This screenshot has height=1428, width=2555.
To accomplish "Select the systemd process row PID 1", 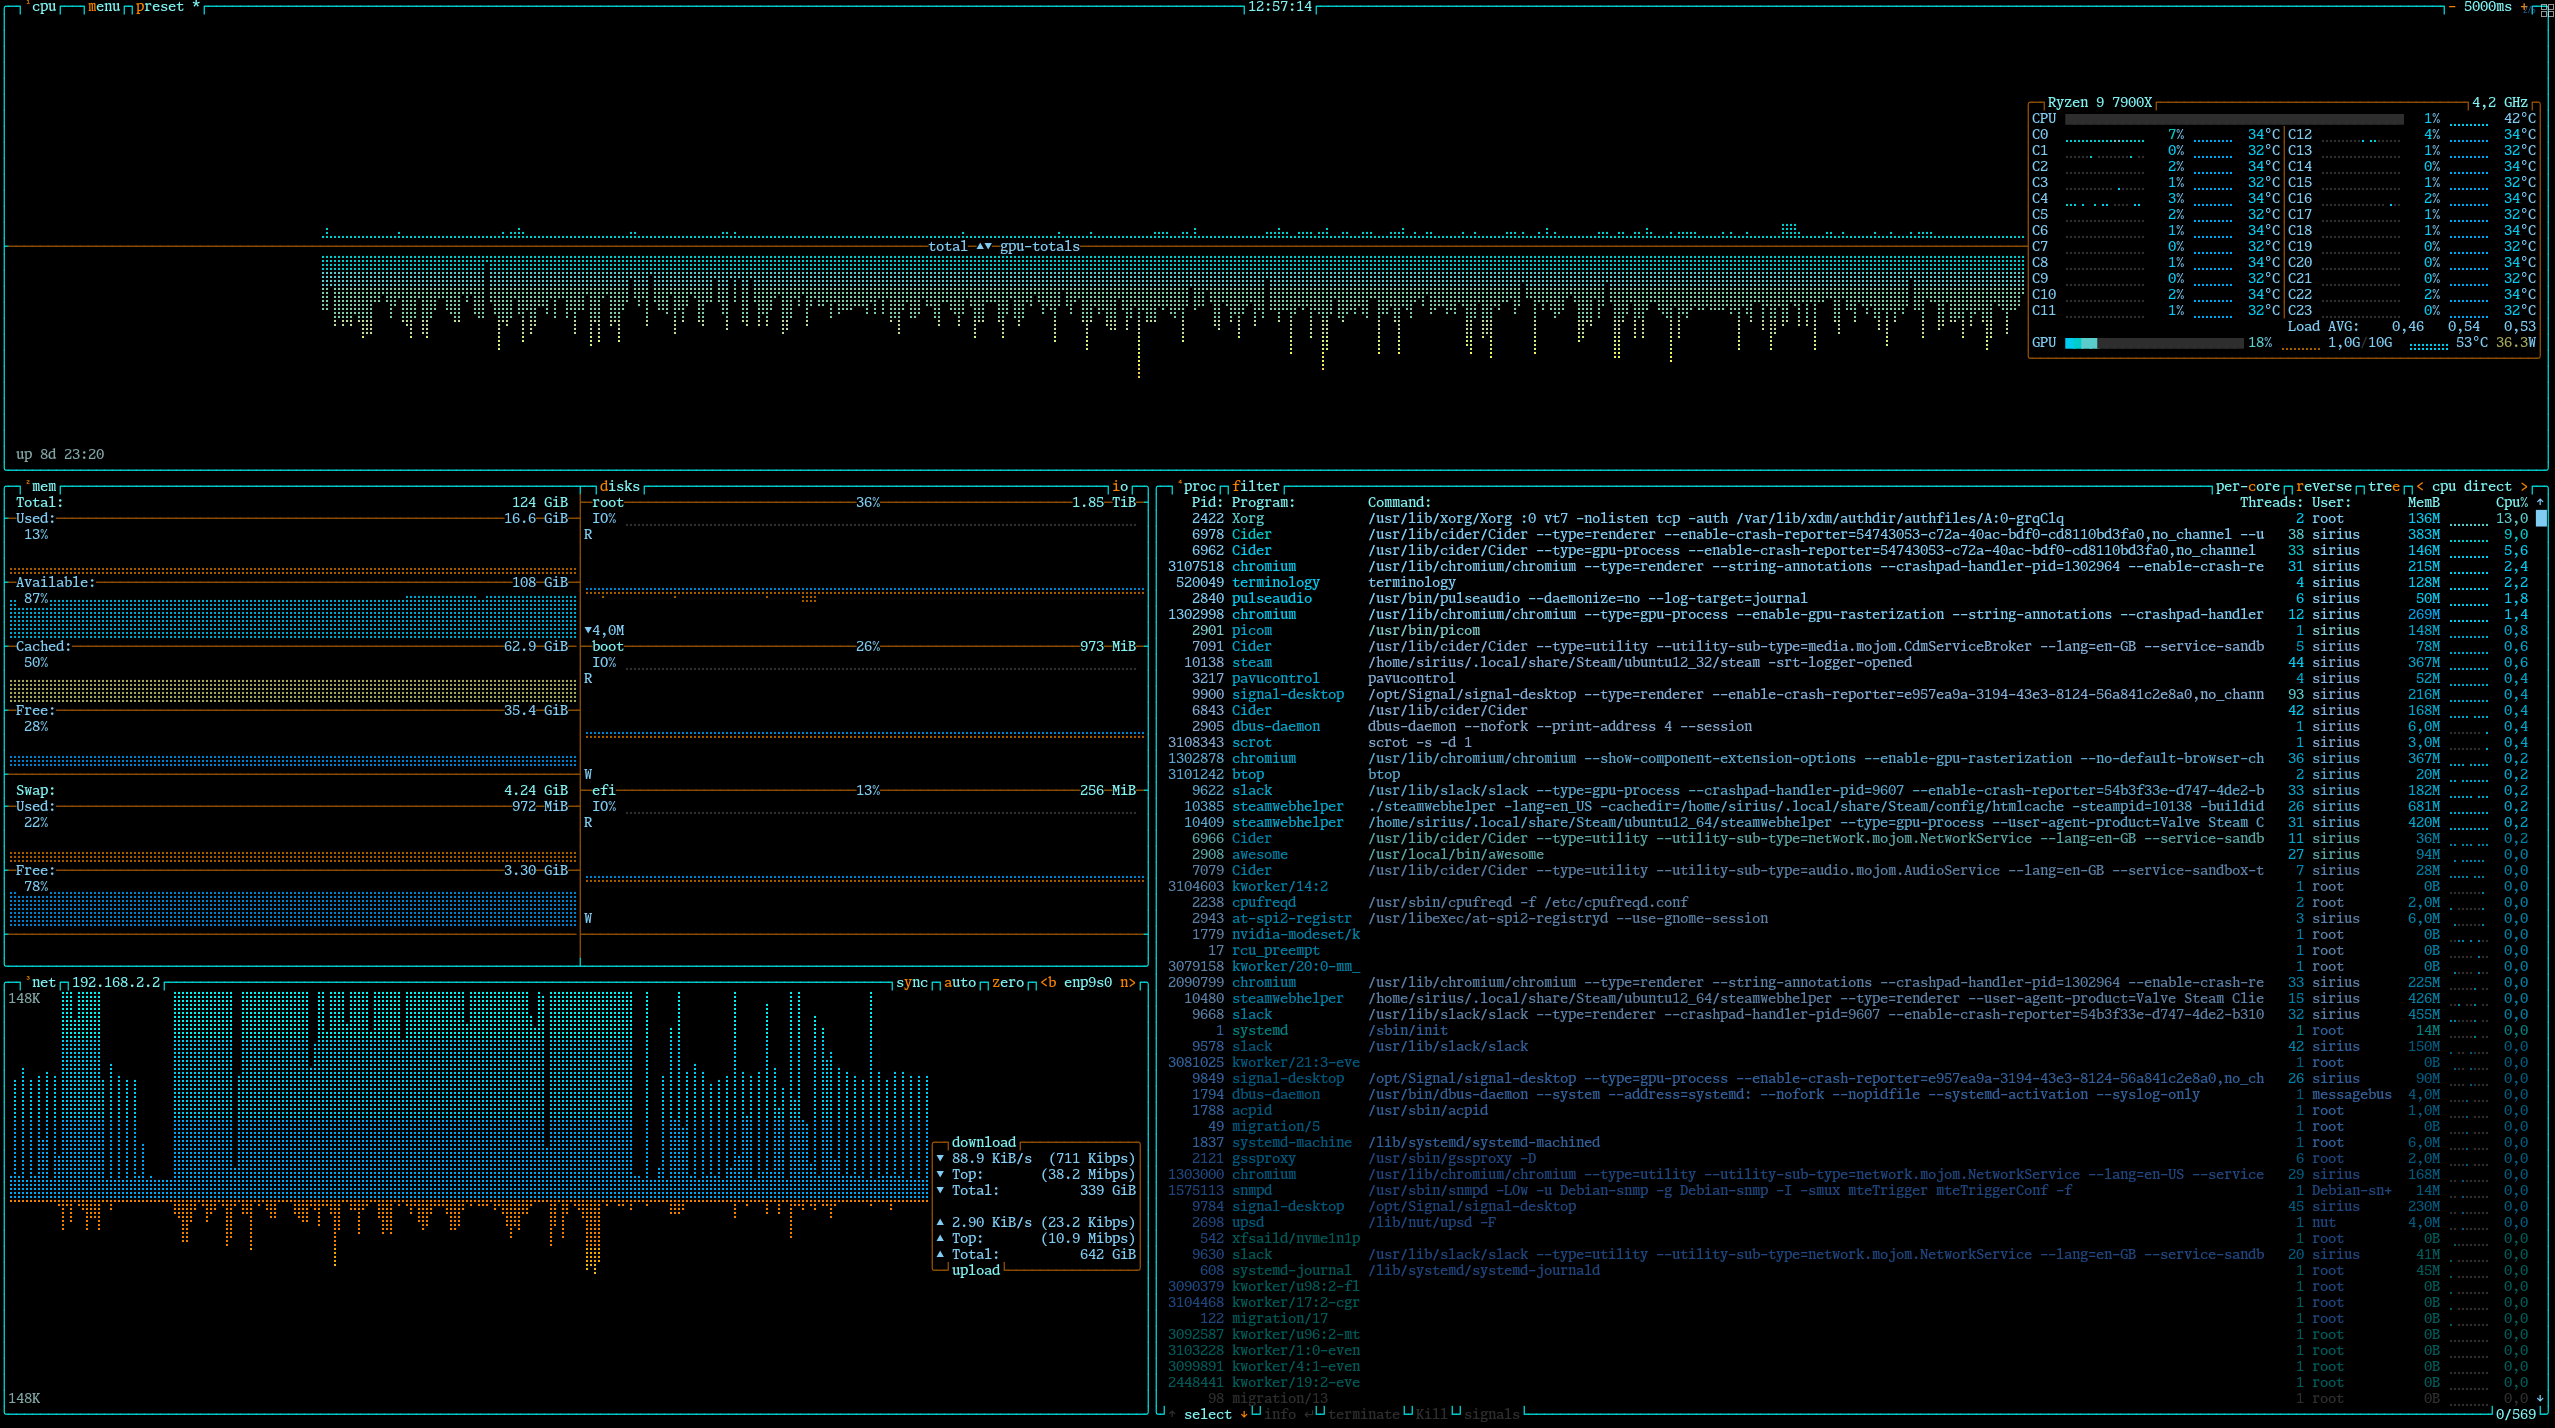I will coord(1848,1031).
